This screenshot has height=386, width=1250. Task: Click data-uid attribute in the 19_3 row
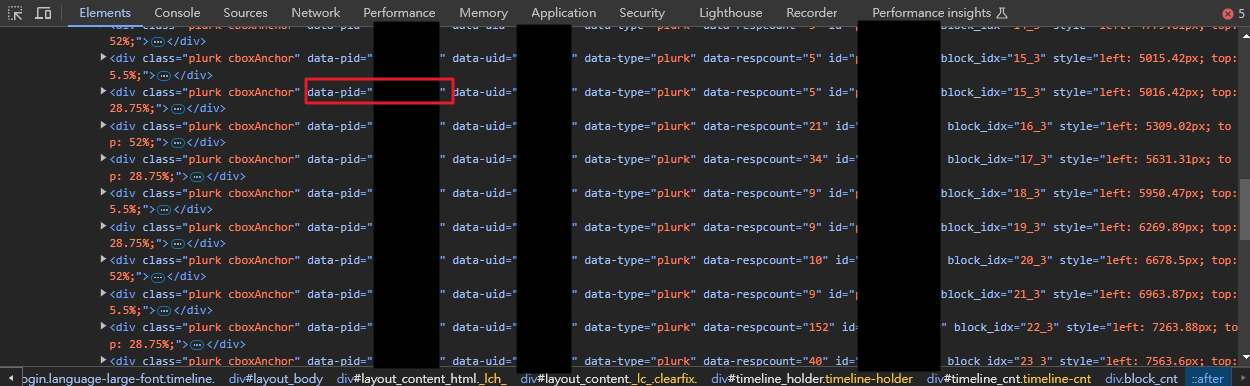tap(516, 226)
